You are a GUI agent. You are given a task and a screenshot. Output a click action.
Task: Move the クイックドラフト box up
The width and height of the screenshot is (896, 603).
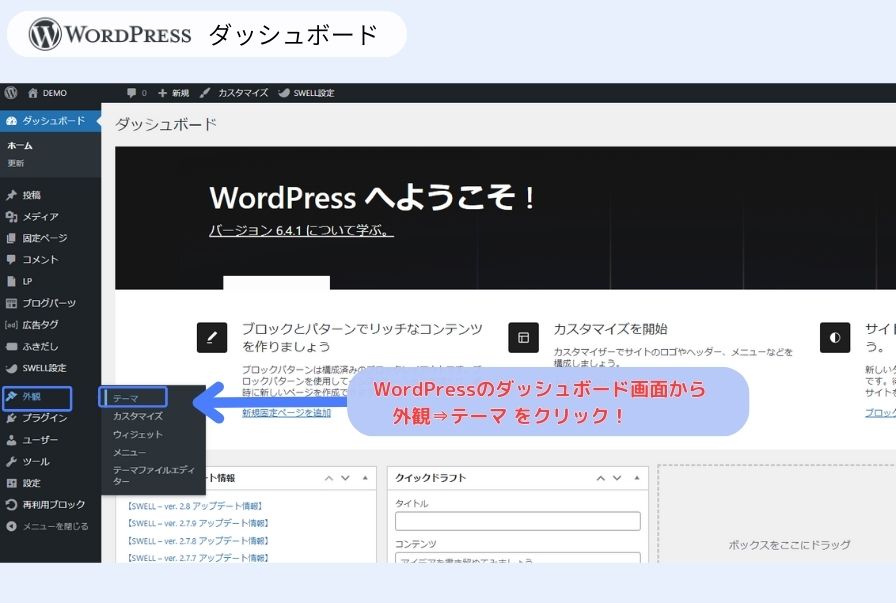coord(601,478)
